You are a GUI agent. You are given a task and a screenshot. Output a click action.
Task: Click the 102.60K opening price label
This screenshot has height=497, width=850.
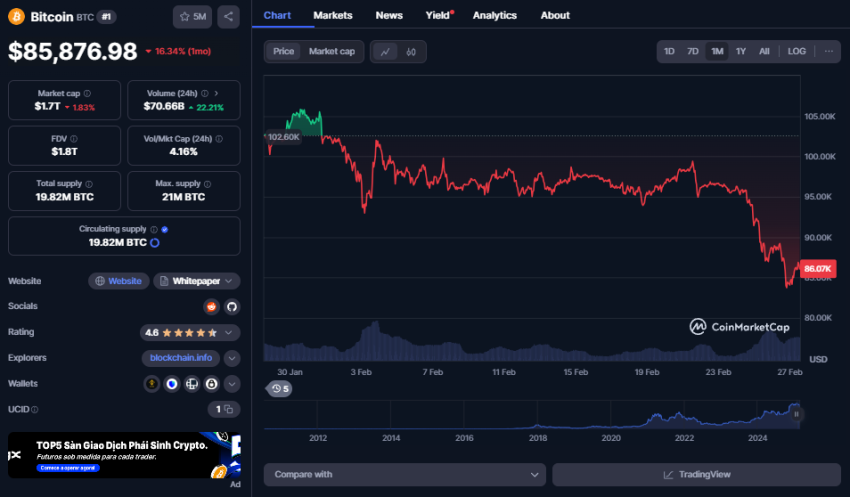tap(284, 137)
